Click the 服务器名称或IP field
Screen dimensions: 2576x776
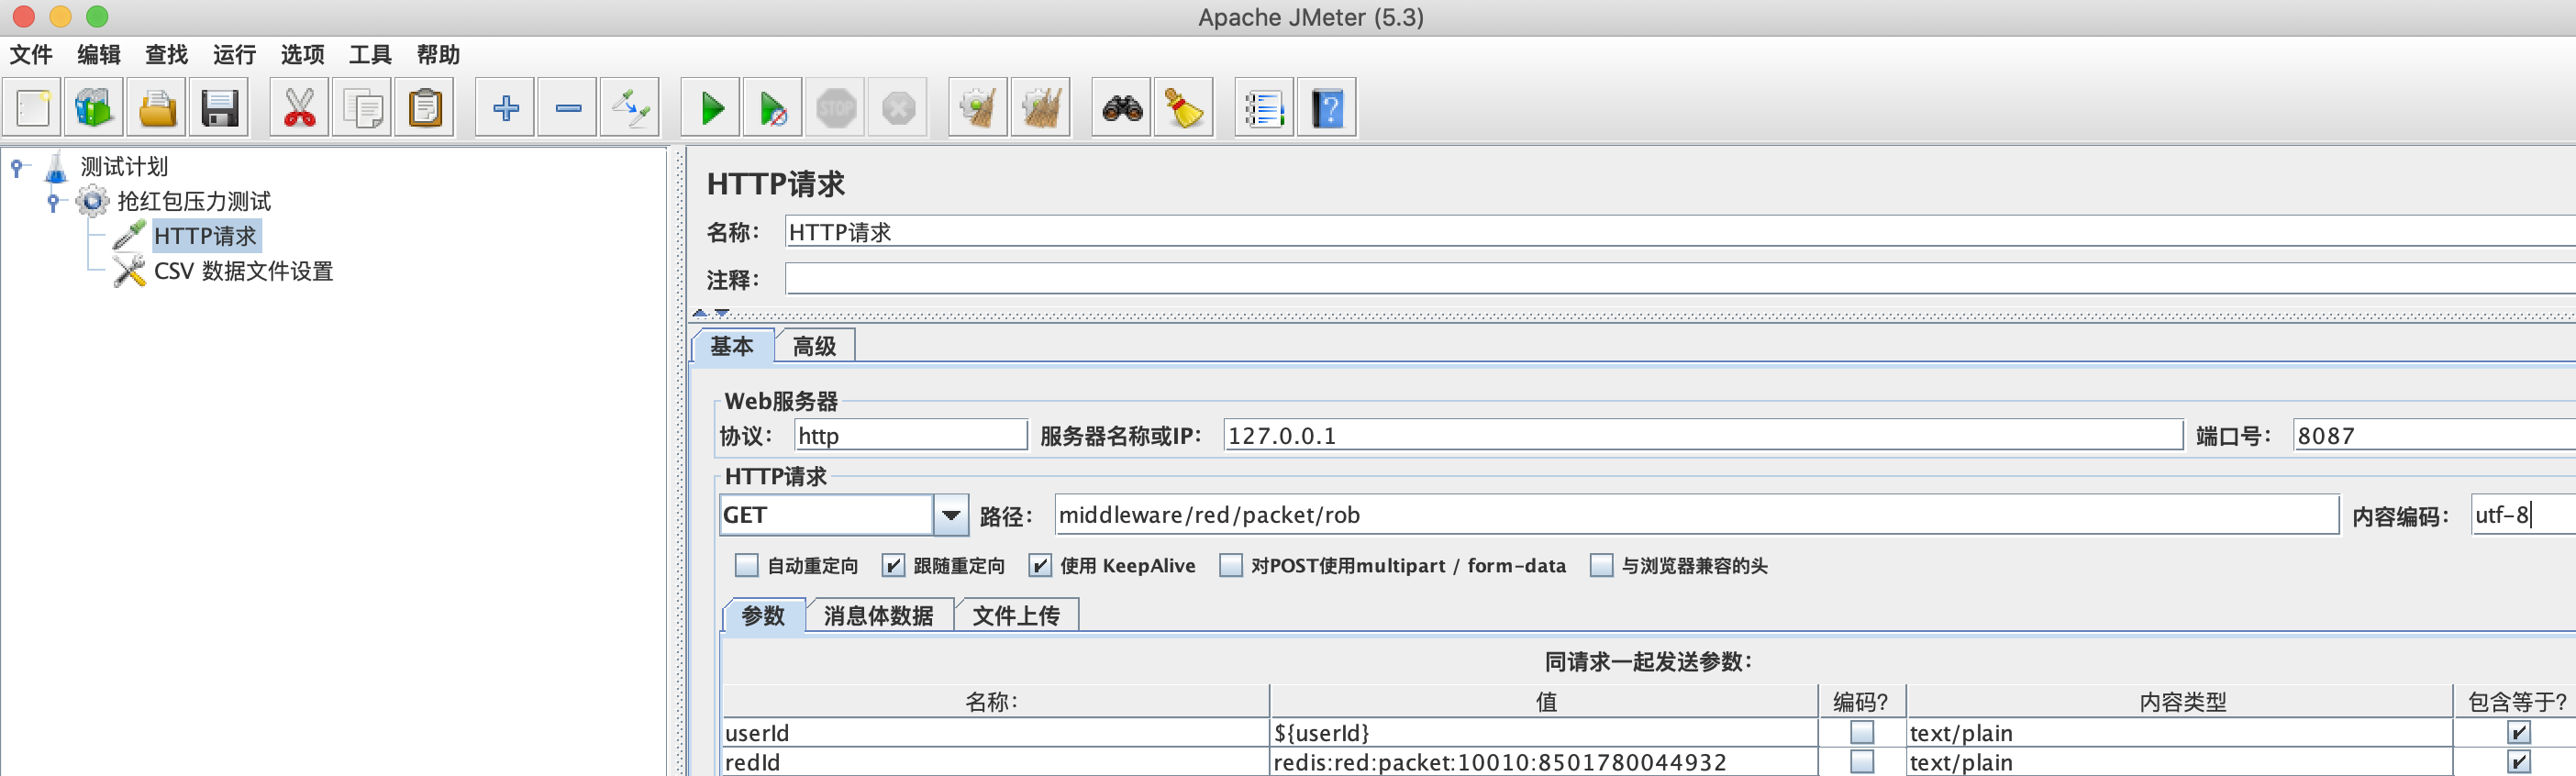tap(1702, 435)
